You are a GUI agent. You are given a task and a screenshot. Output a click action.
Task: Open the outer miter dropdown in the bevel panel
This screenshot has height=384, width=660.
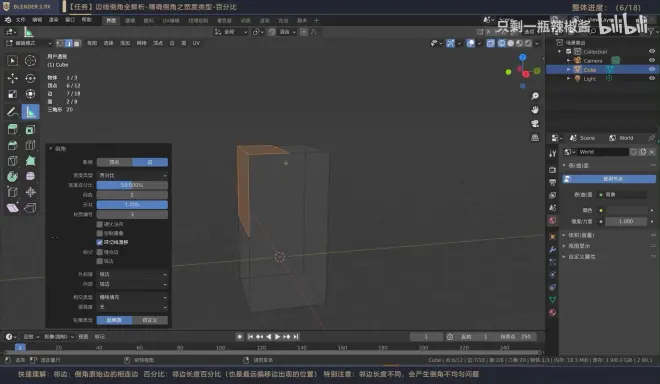(x=132, y=274)
